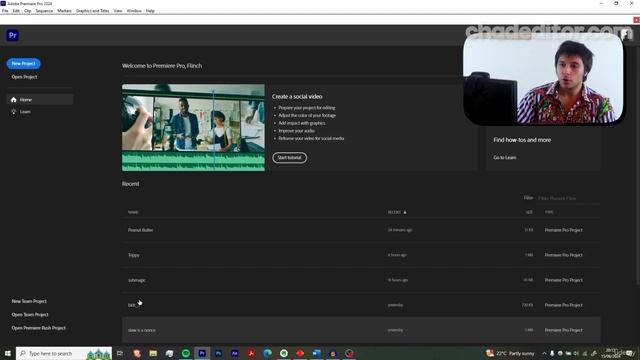
Task: Open the Clip menu
Action: point(27,11)
